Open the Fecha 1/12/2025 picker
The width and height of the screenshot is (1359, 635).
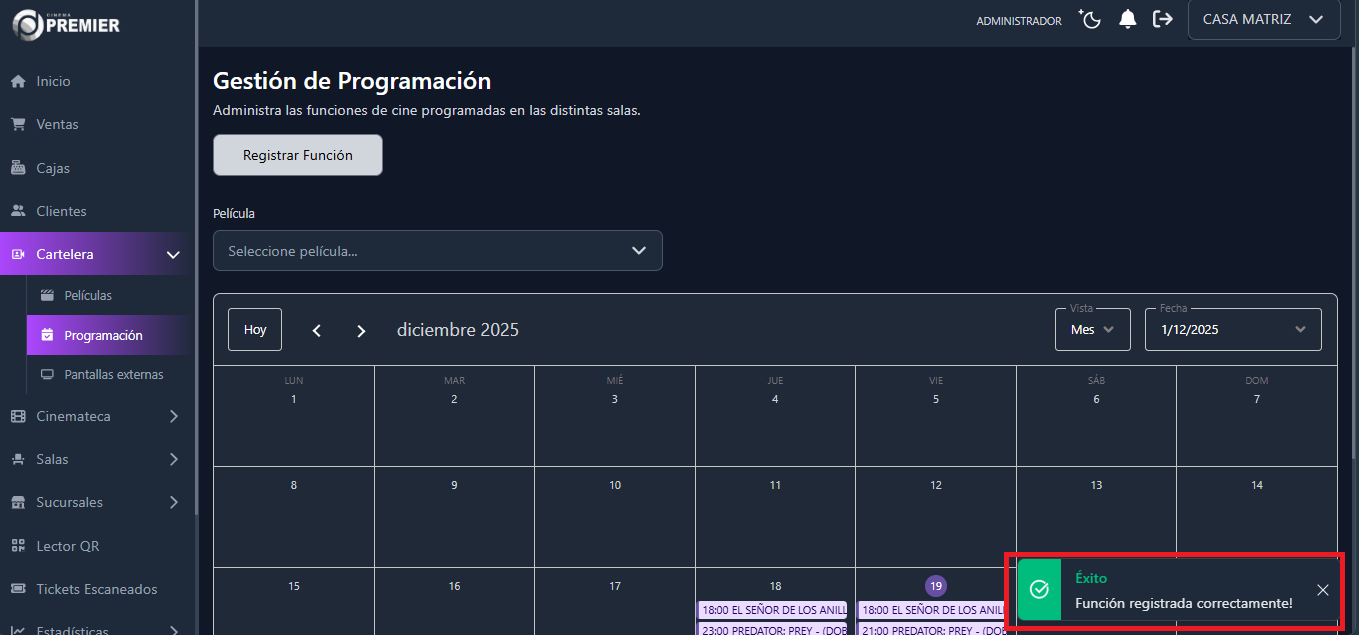(x=1232, y=329)
